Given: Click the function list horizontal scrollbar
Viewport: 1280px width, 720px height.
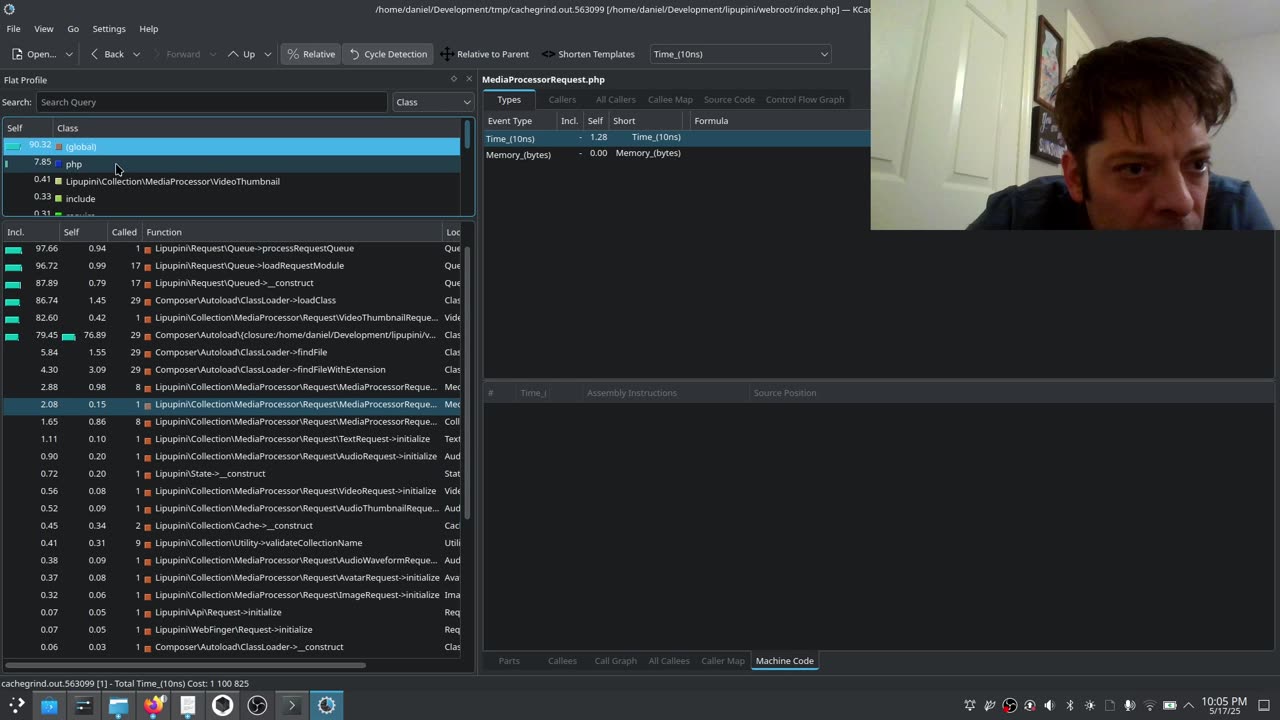Looking at the screenshot, I should click(x=185, y=664).
